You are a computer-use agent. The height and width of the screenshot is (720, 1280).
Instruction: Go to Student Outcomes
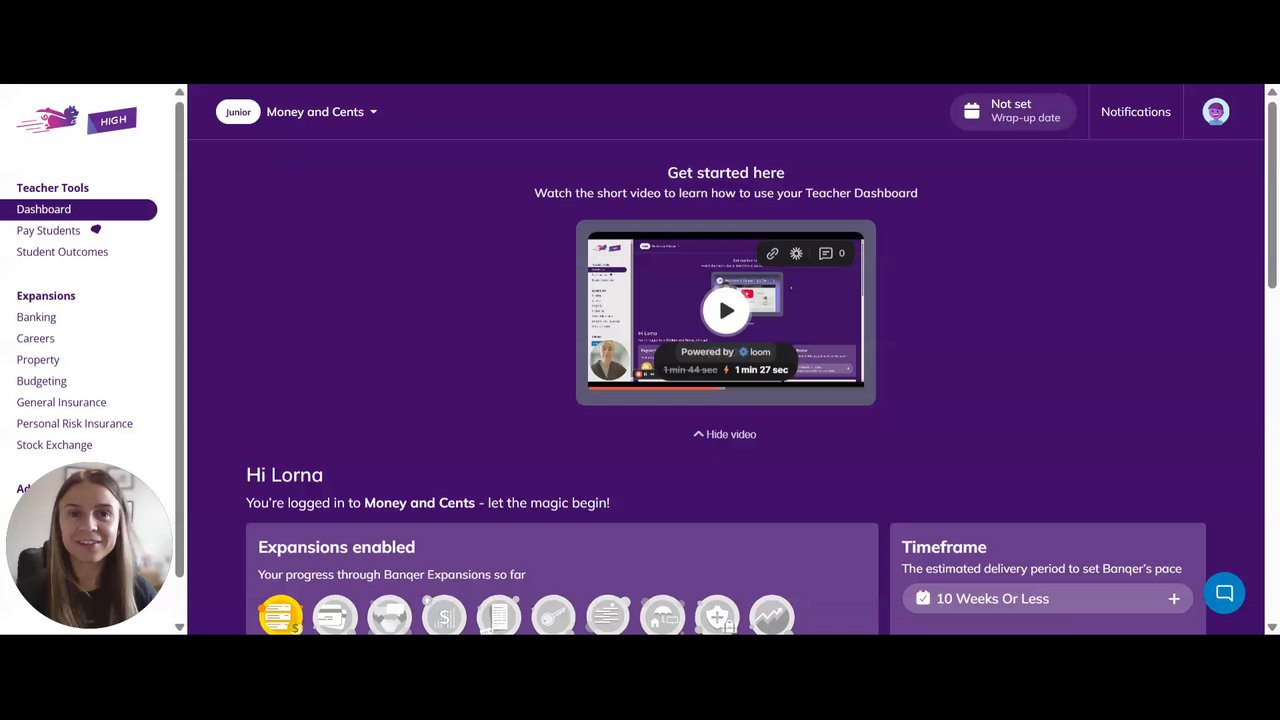62,252
